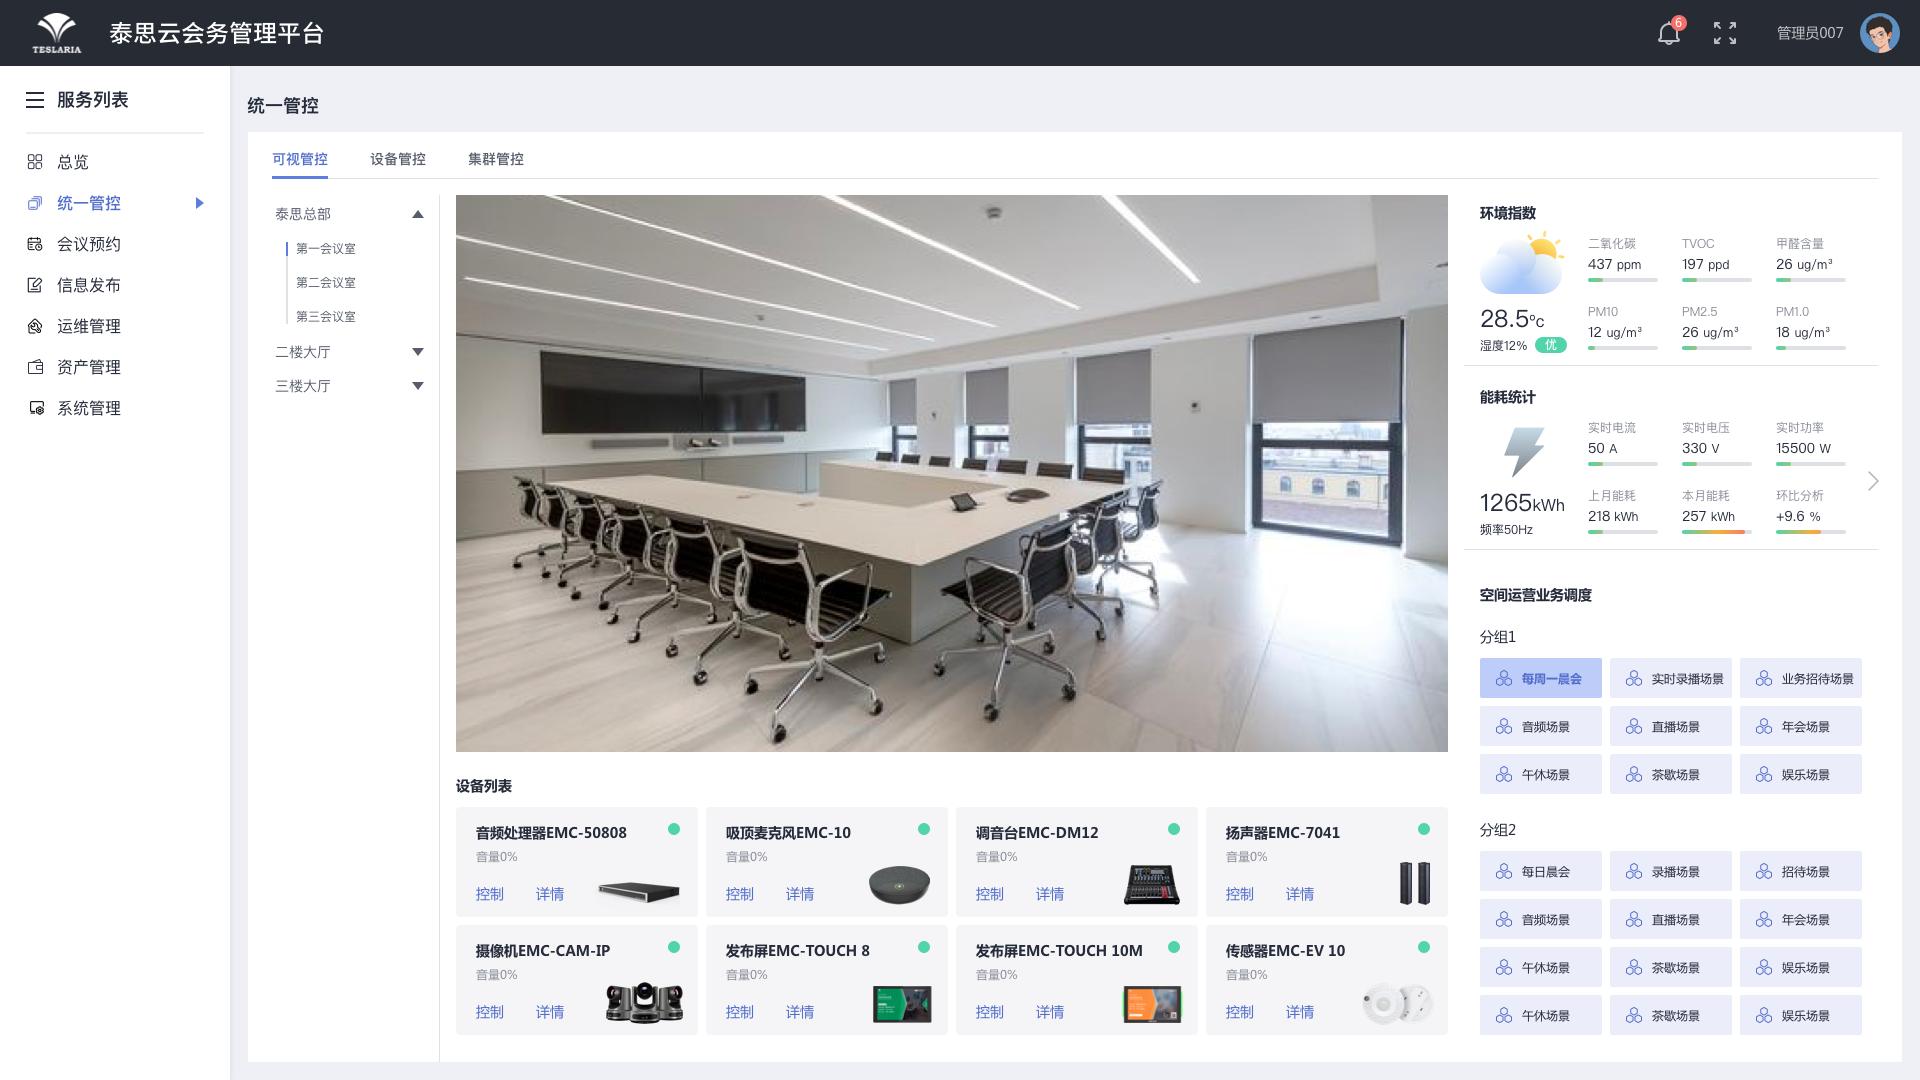1920x1080 pixels.
Task: Expand the 三楼大厅 tree node
Action: pos(418,386)
